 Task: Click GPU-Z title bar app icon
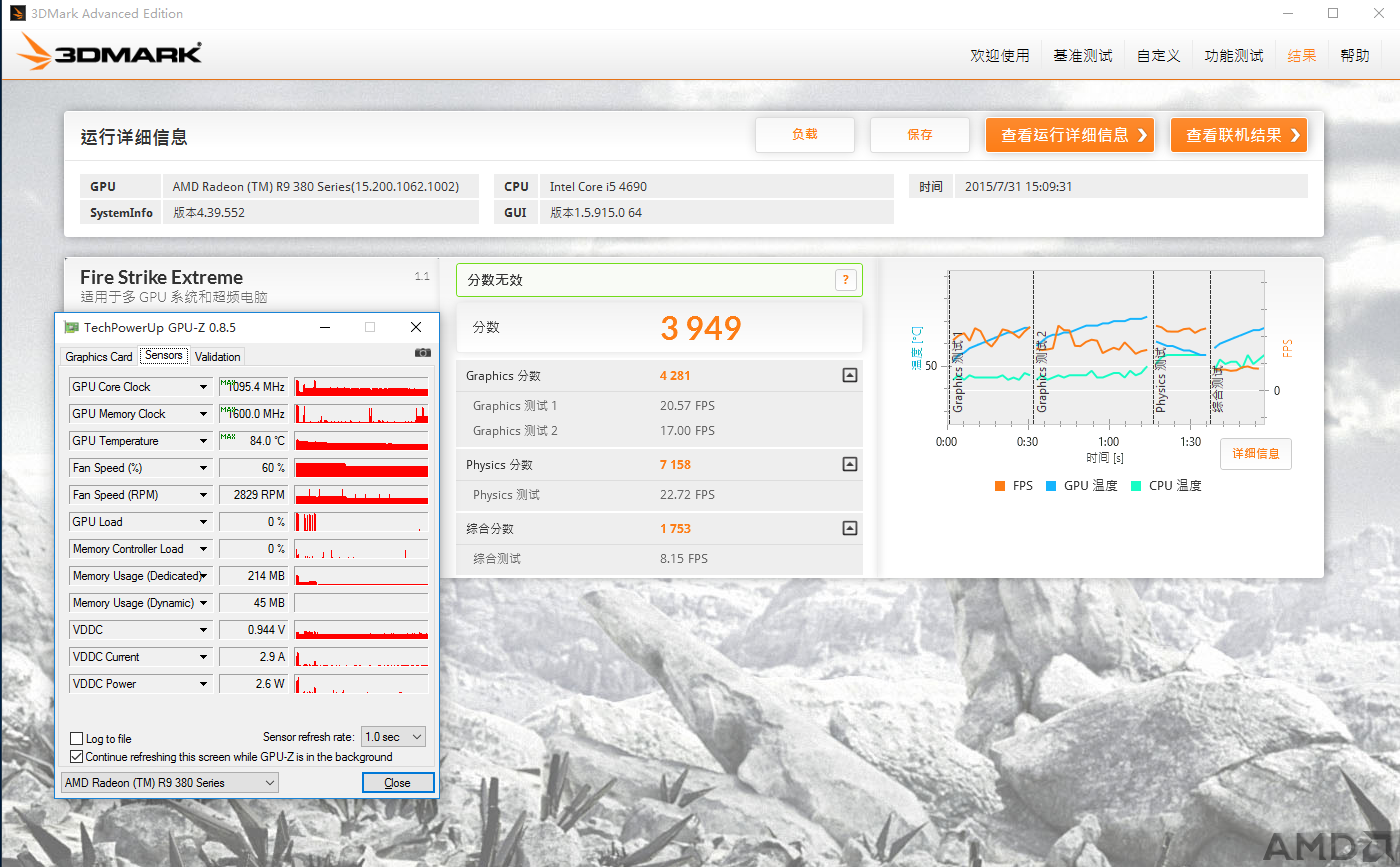[71, 327]
